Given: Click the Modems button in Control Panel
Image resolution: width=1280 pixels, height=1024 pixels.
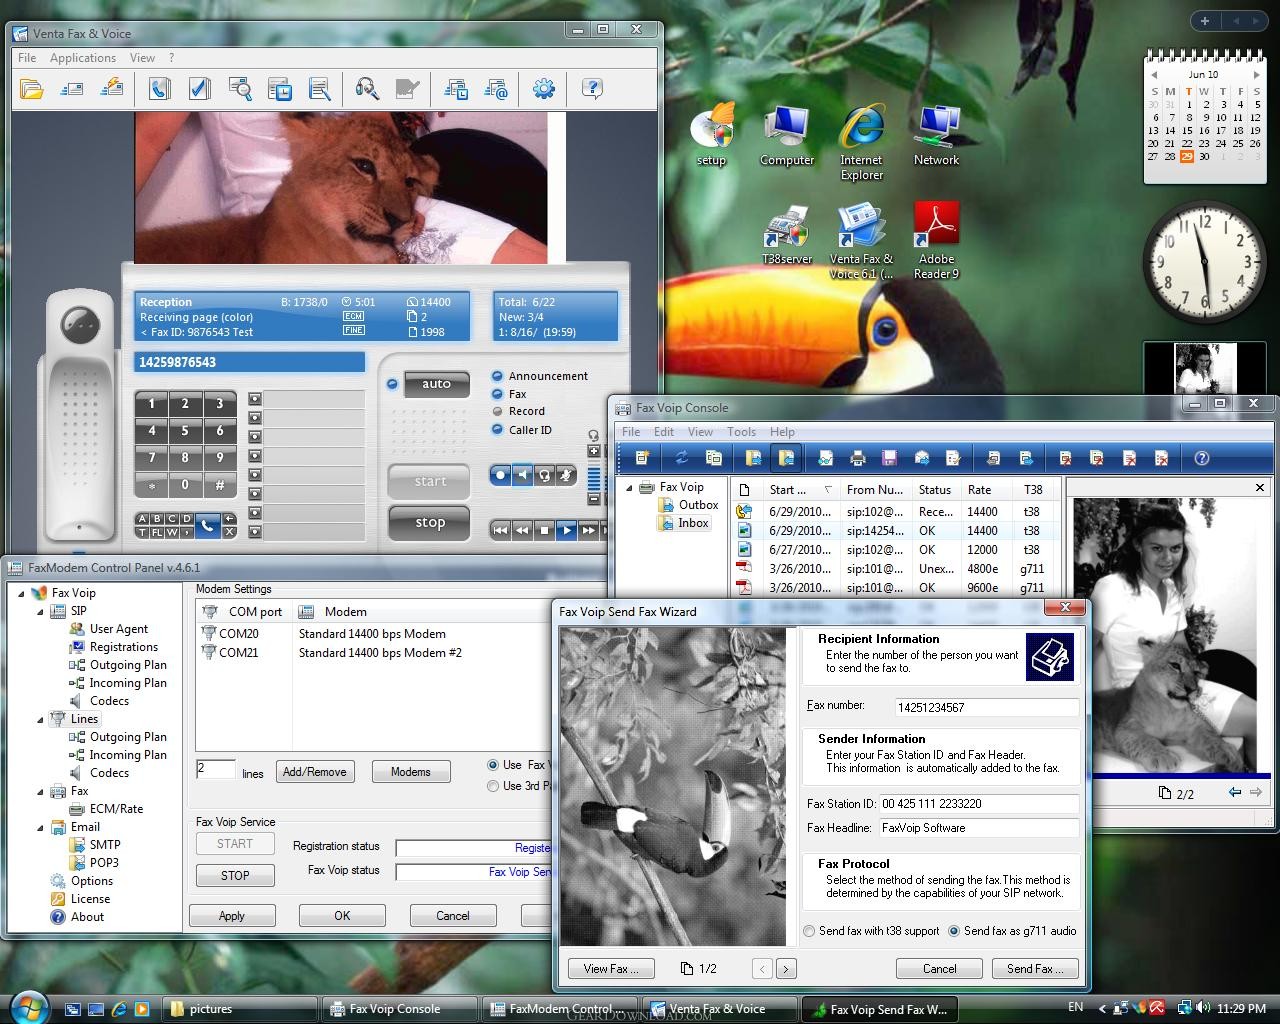Looking at the screenshot, I should click(411, 772).
